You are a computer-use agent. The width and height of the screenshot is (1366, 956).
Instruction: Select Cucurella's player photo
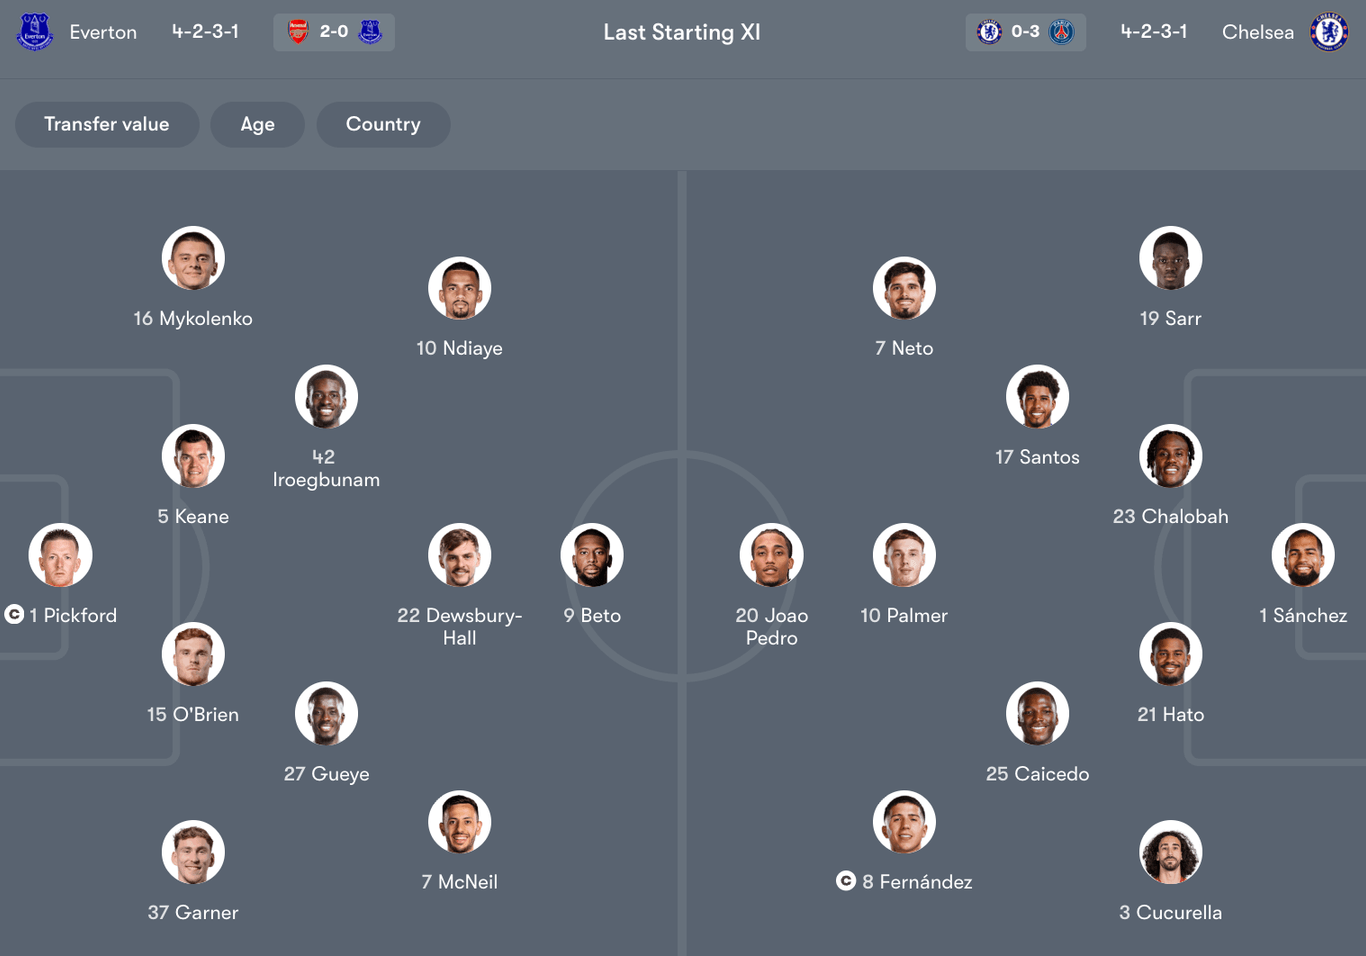tap(1170, 852)
